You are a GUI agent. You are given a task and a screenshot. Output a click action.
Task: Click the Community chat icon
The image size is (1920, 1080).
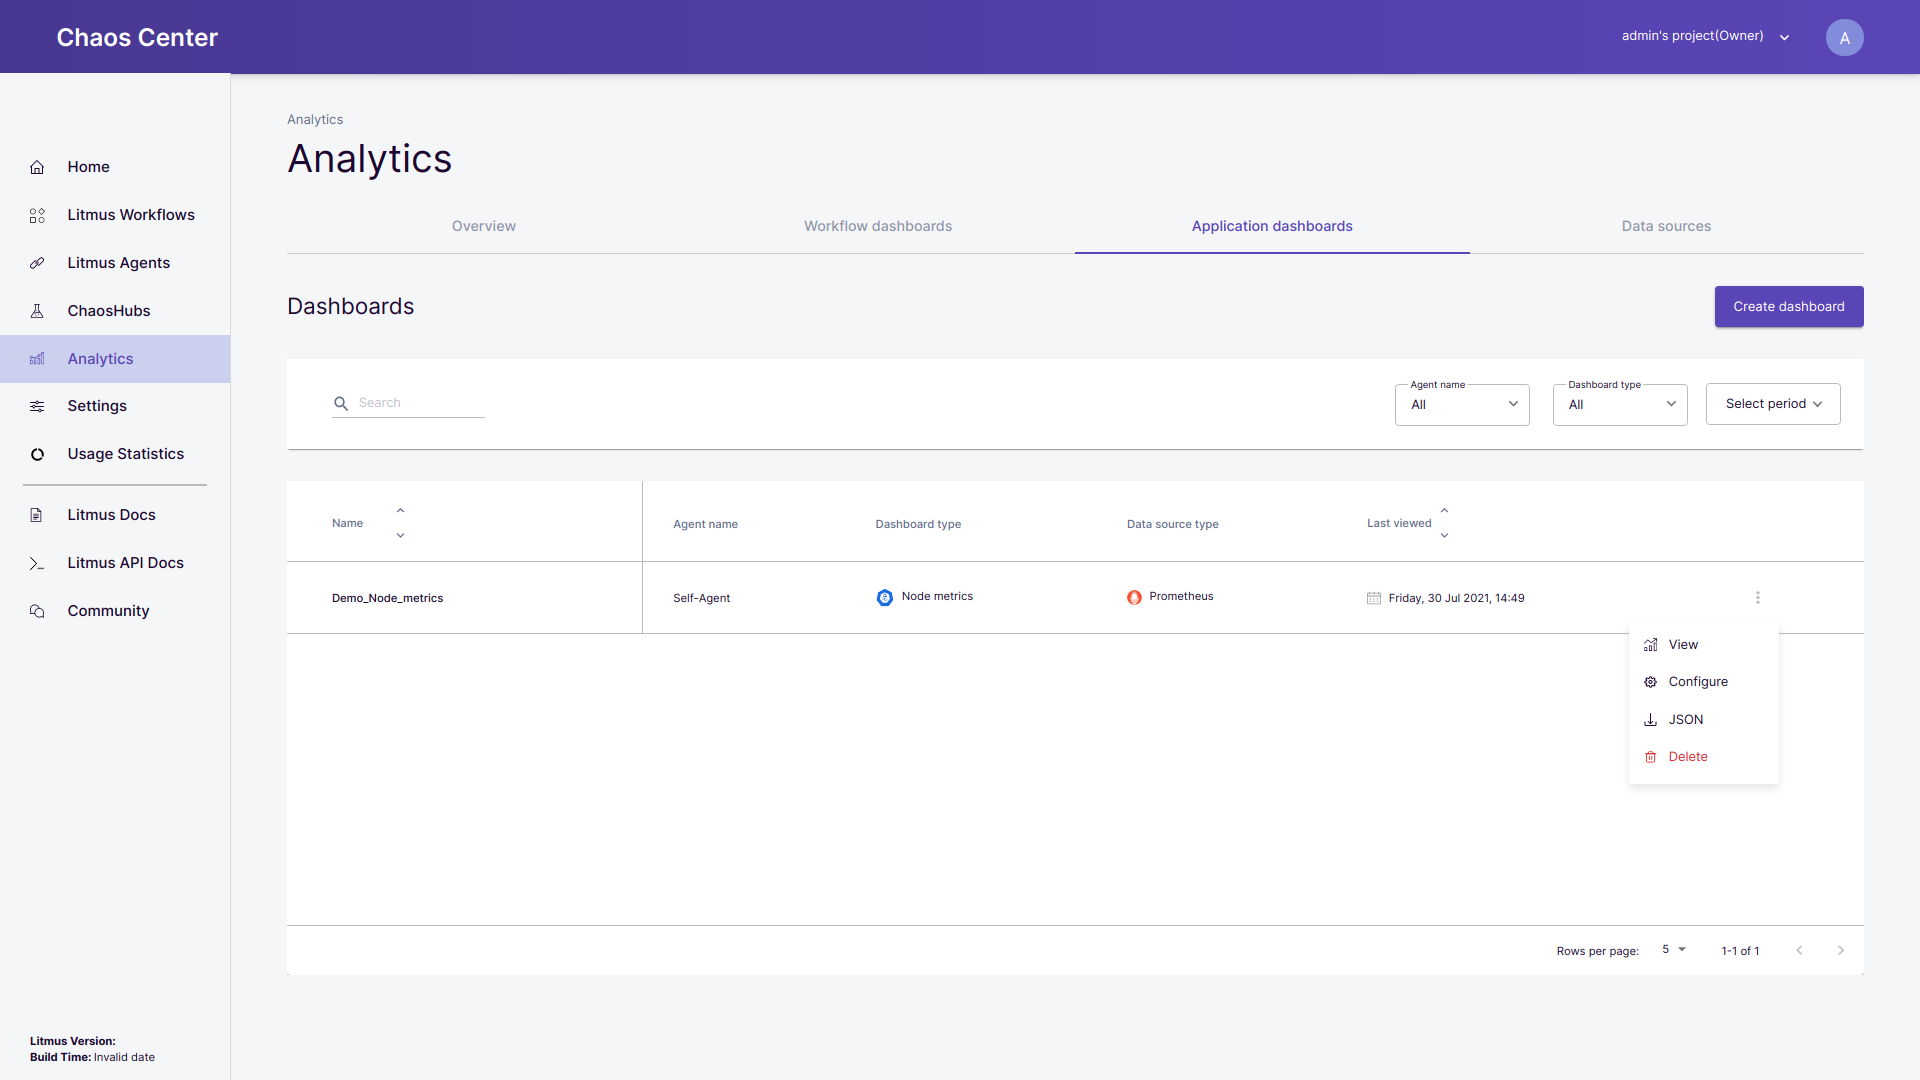[37, 611]
